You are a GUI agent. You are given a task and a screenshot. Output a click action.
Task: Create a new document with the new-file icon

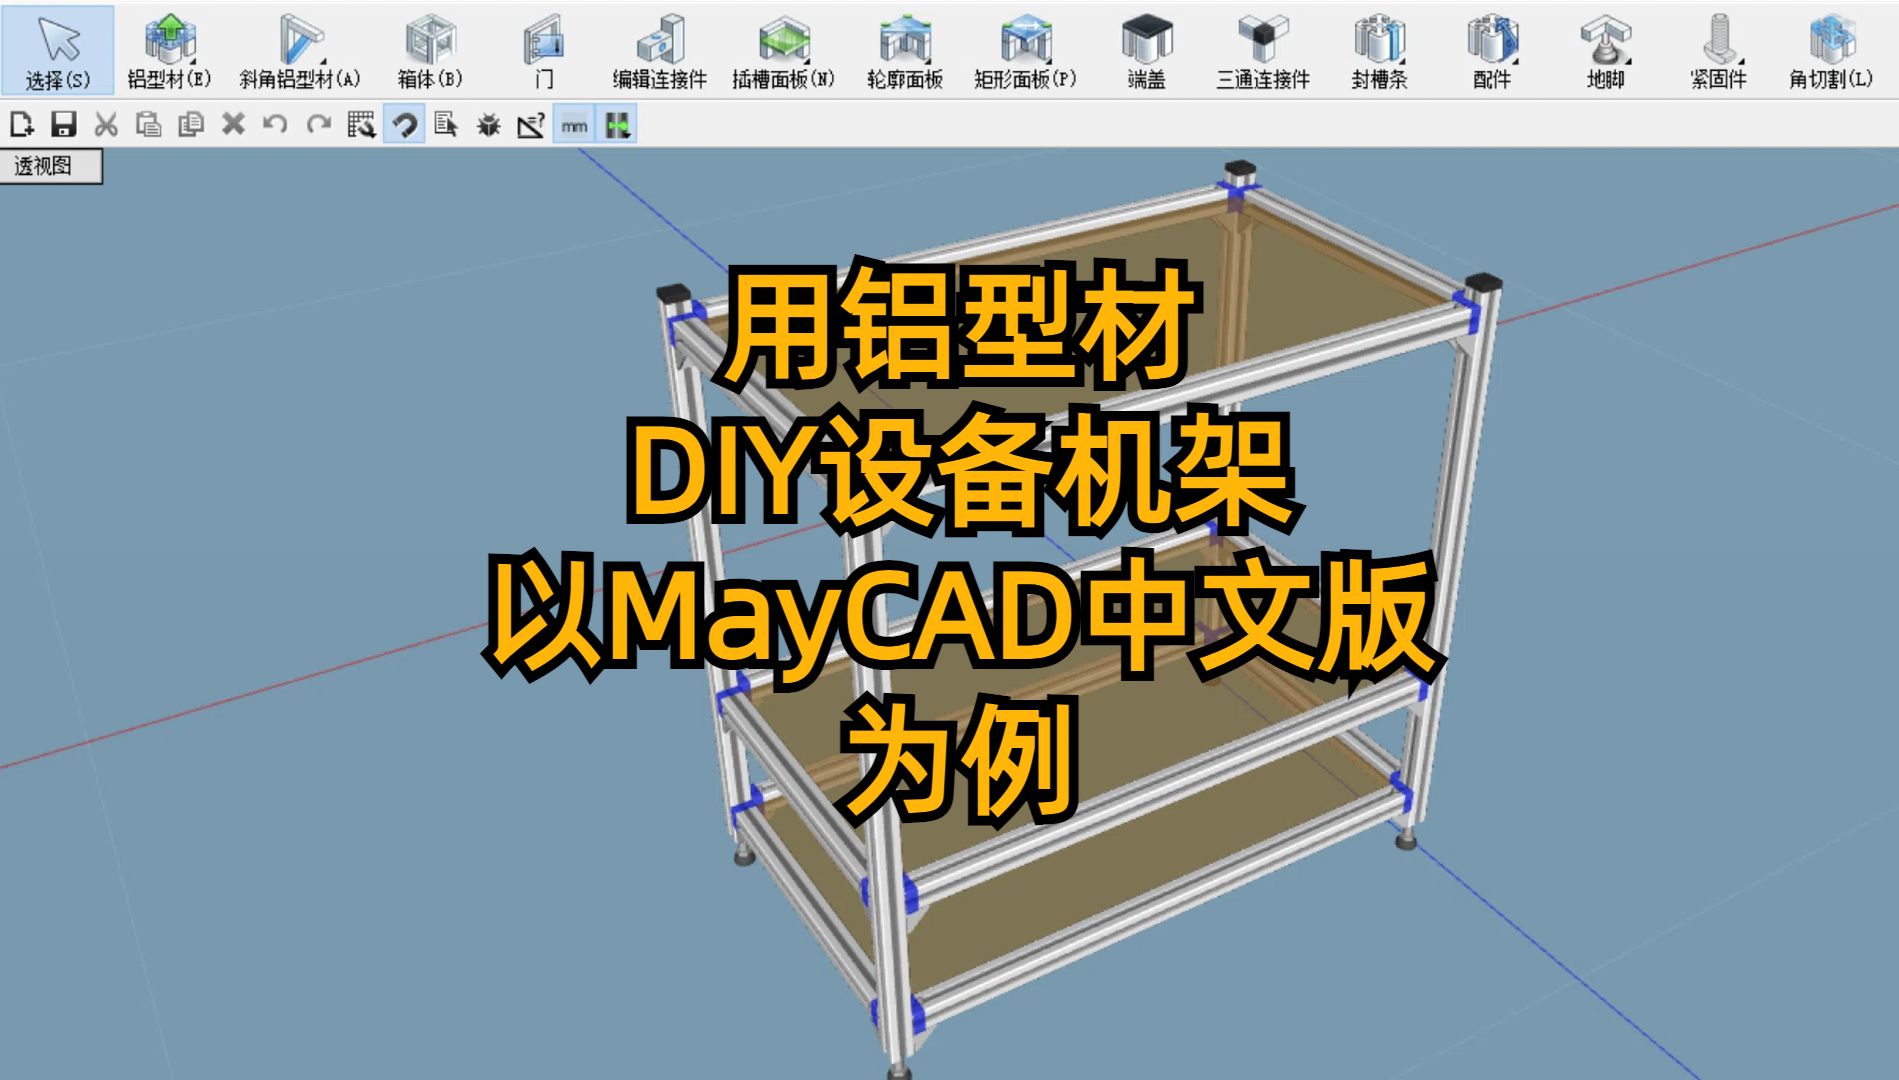coord(22,125)
